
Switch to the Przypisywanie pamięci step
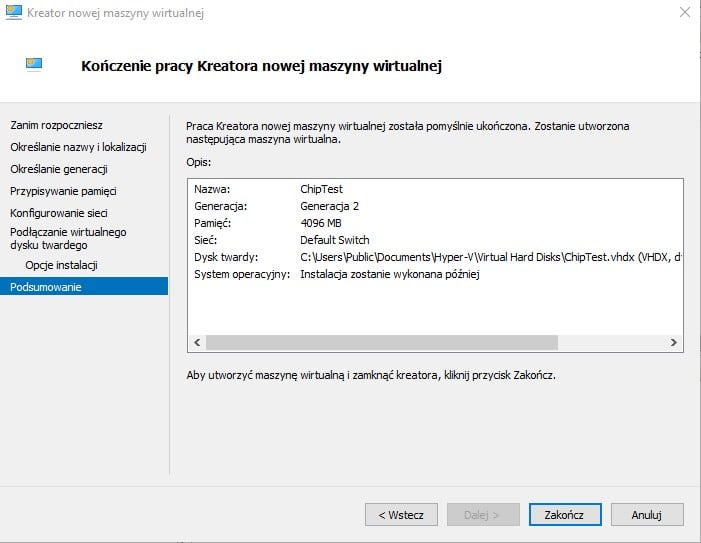tap(63, 191)
